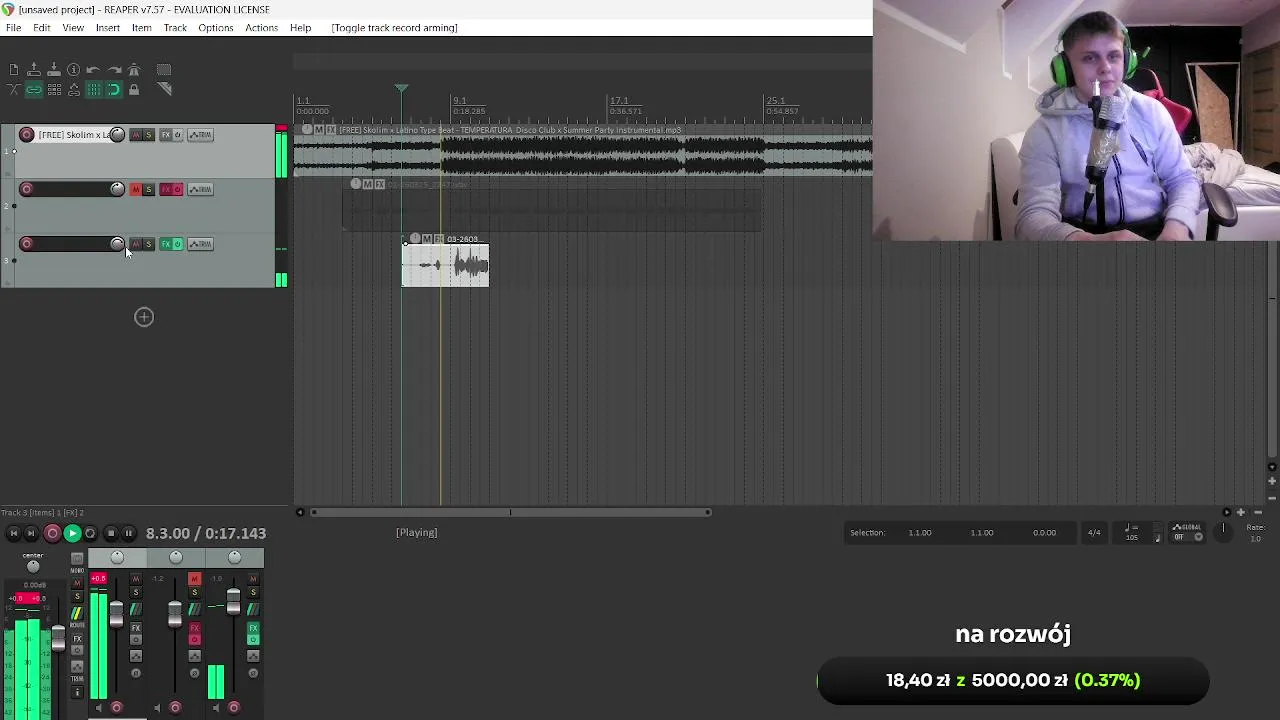Click track 1 volume knob
This screenshot has height=720, width=1280.
click(117, 135)
